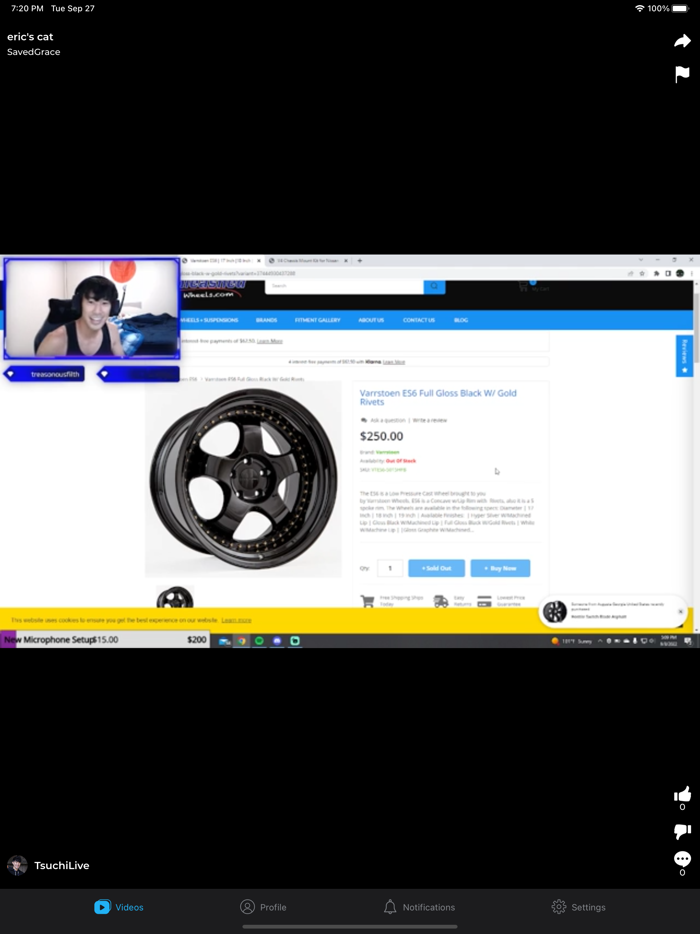
Task: Open the ABOUT US menu item
Action: click(x=371, y=320)
